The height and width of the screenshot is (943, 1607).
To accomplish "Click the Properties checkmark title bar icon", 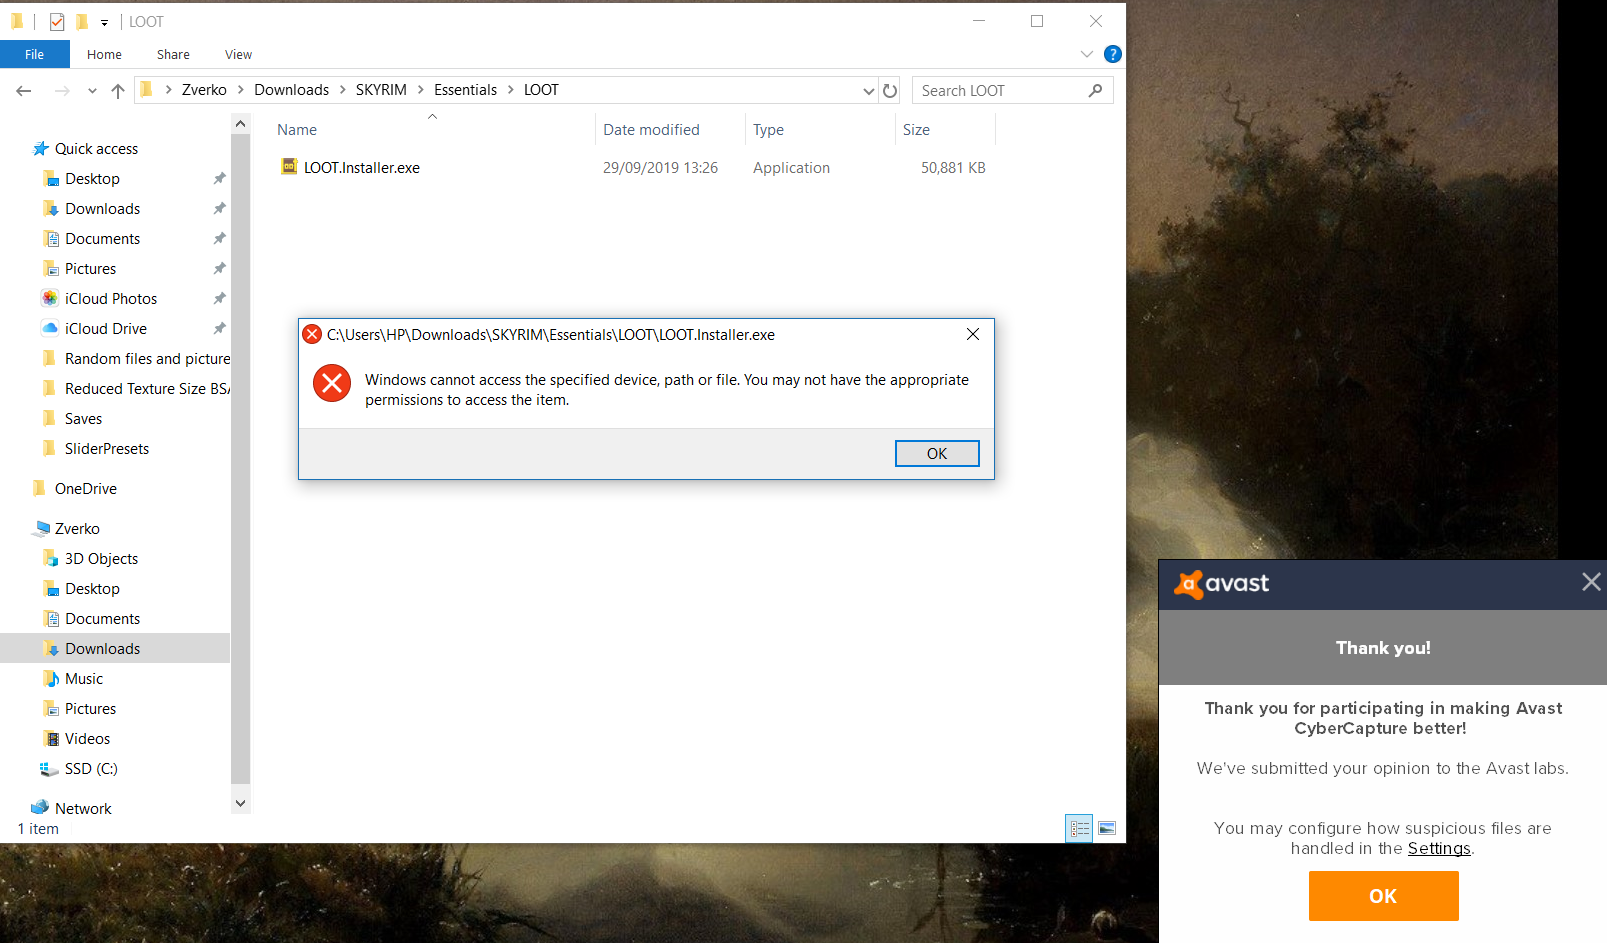I will point(57,21).
